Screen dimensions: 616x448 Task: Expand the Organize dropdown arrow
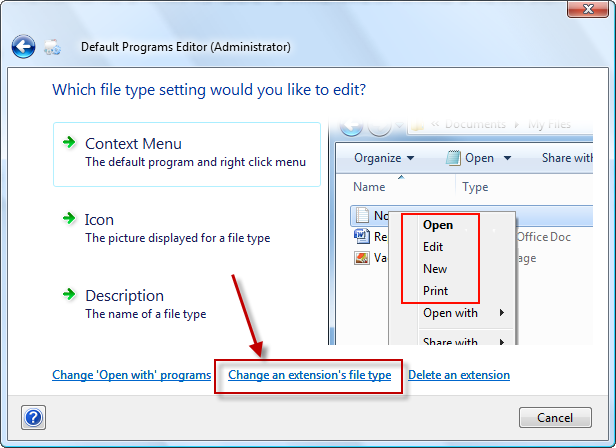click(x=411, y=158)
